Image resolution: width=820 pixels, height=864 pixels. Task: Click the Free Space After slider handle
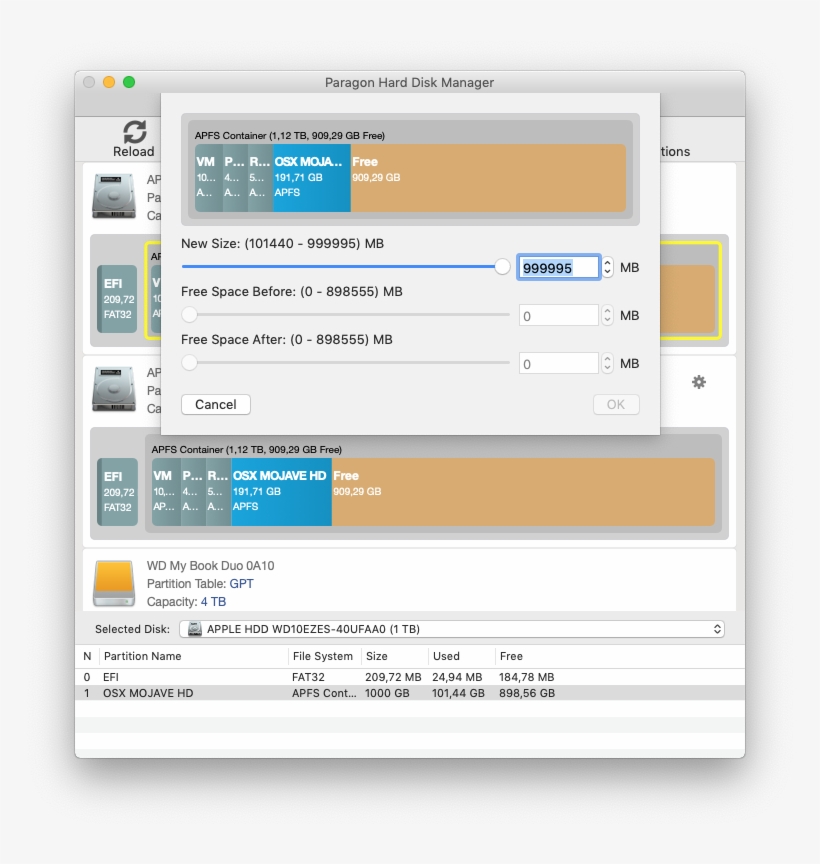[x=190, y=363]
